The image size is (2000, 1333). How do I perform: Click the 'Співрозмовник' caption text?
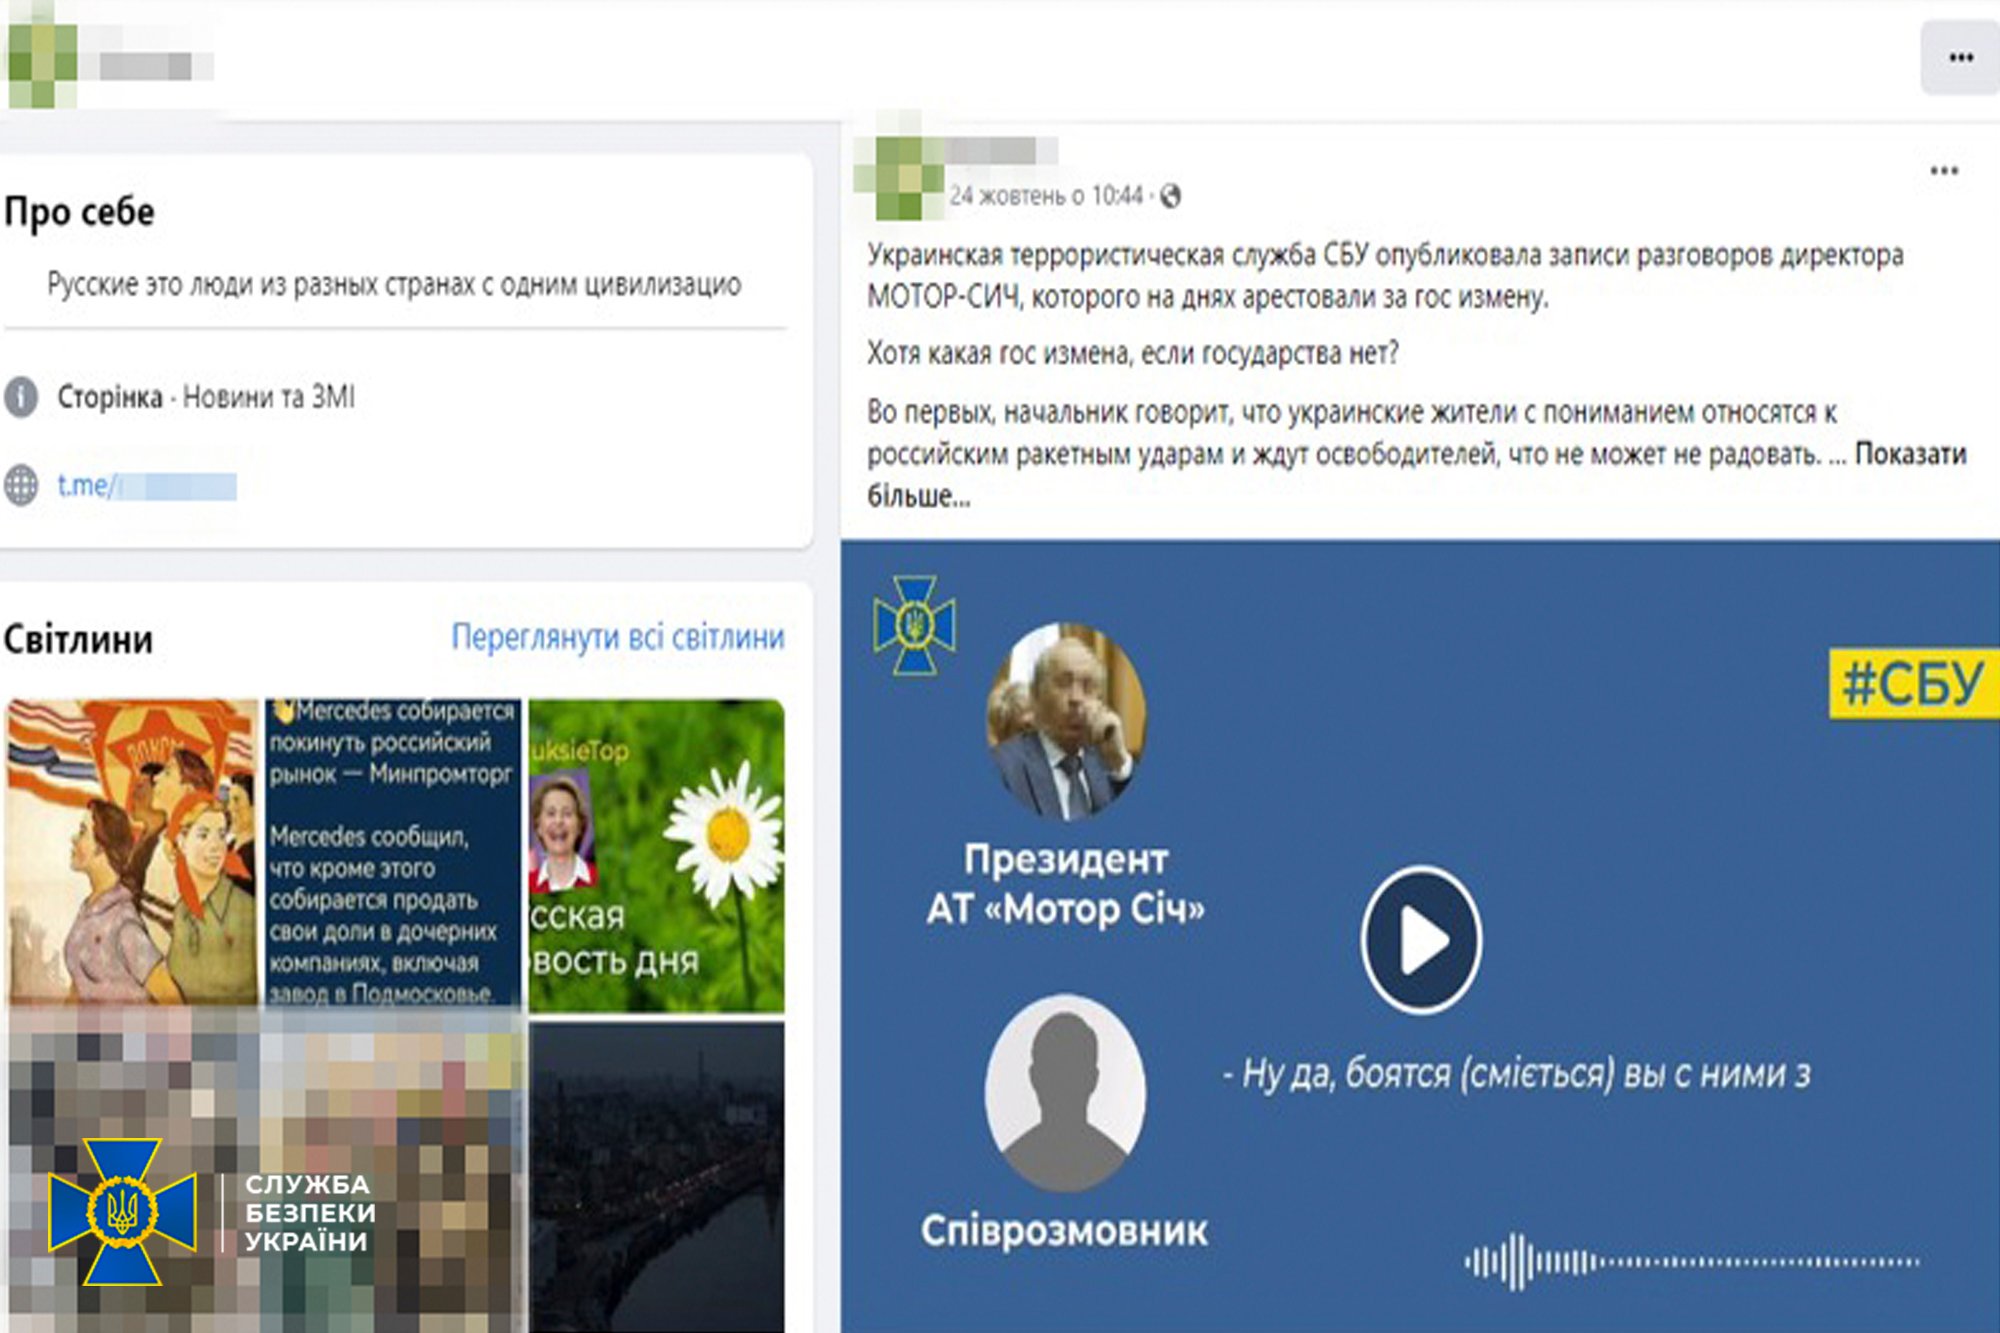(1065, 1231)
